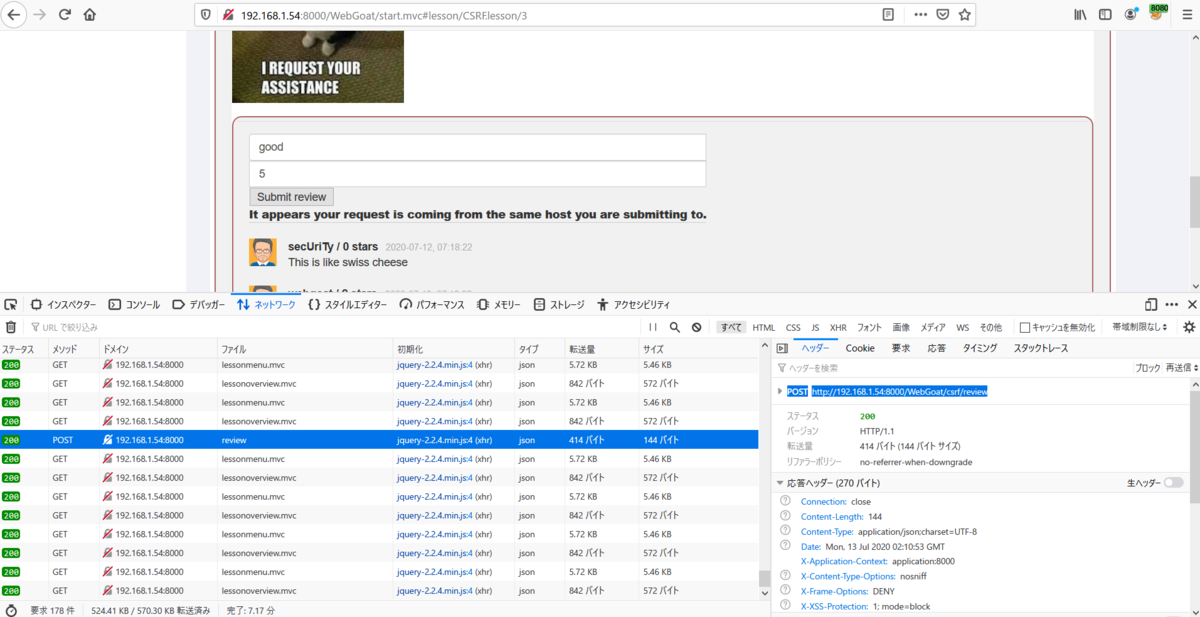
Task: Open the page actions ellipsis menu
Action: (920, 15)
